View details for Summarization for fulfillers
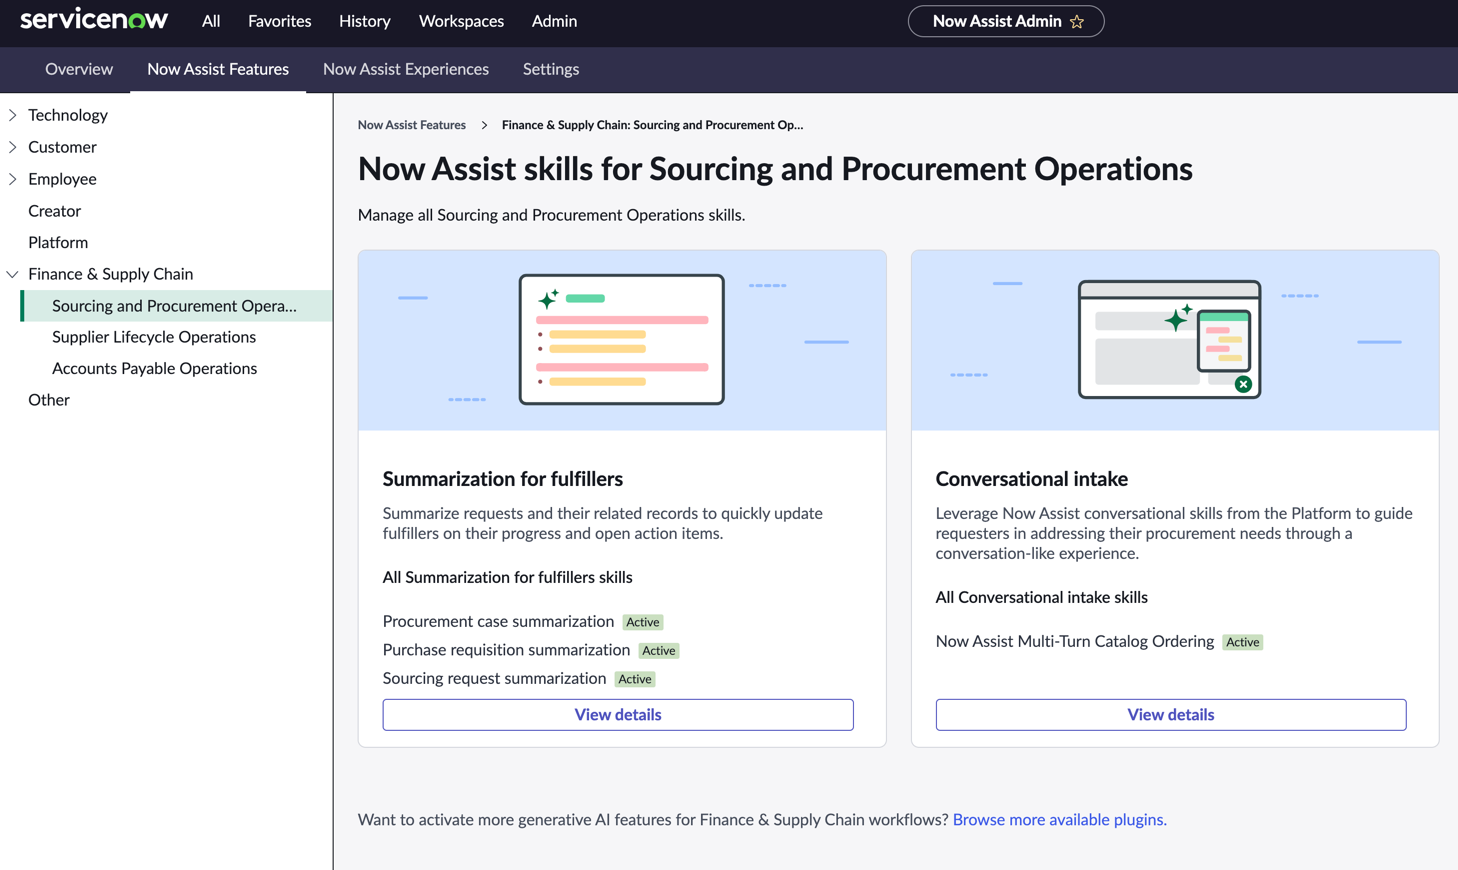 618,714
